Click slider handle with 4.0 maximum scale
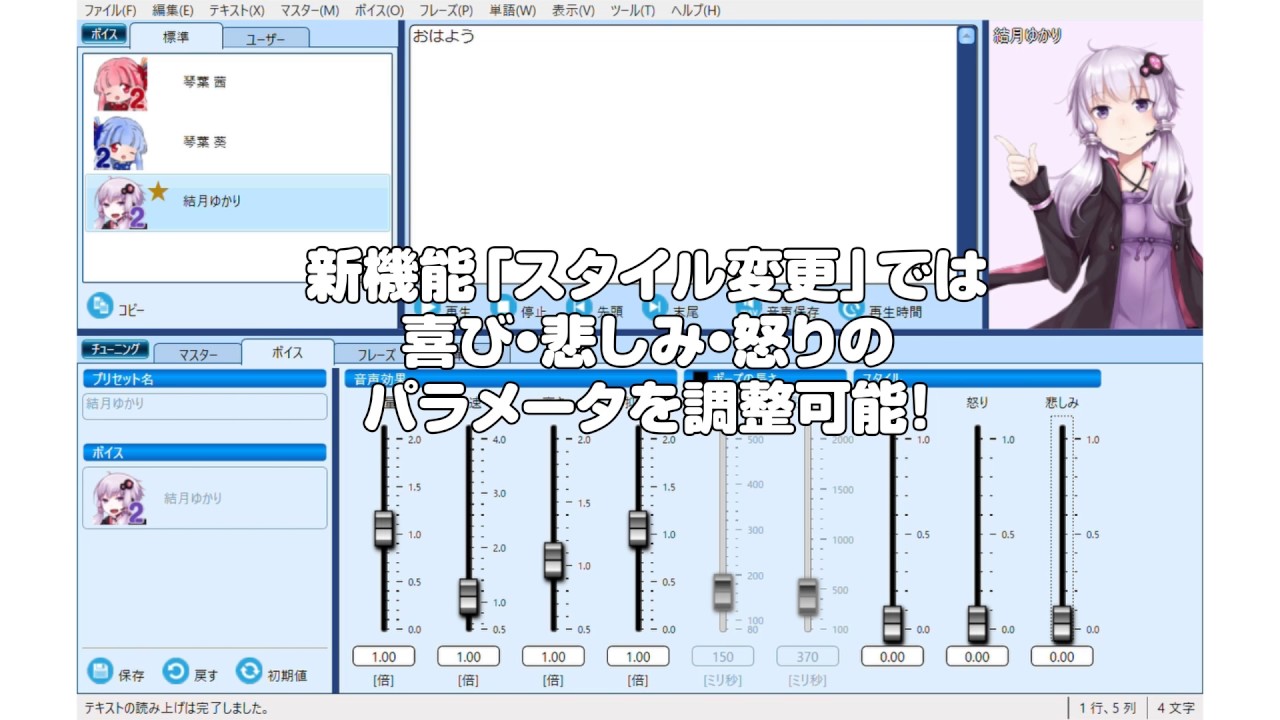The width and height of the screenshot is (1280, 720). point(469,596)
